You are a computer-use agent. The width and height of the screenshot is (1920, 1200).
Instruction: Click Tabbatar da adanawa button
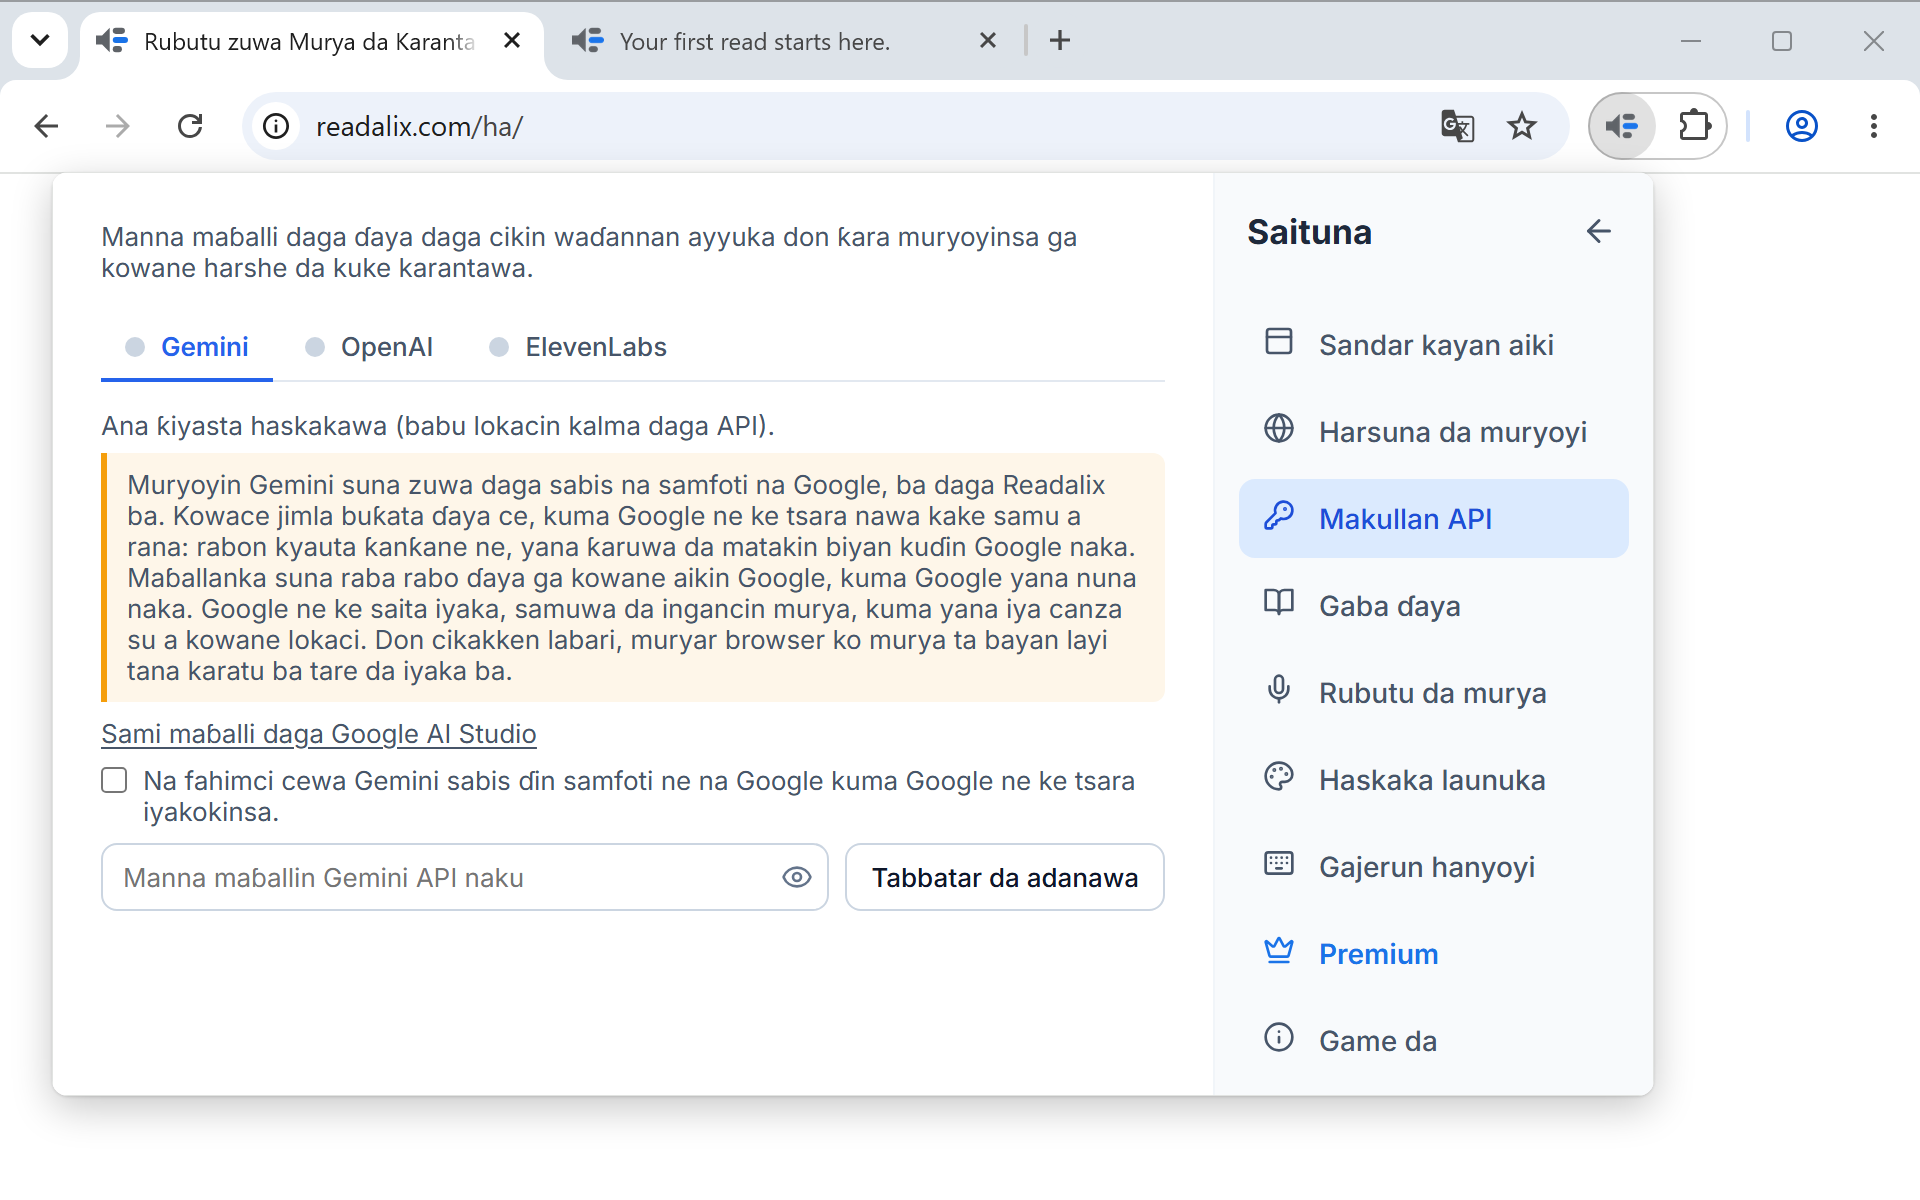click(x=1005, y=877)
